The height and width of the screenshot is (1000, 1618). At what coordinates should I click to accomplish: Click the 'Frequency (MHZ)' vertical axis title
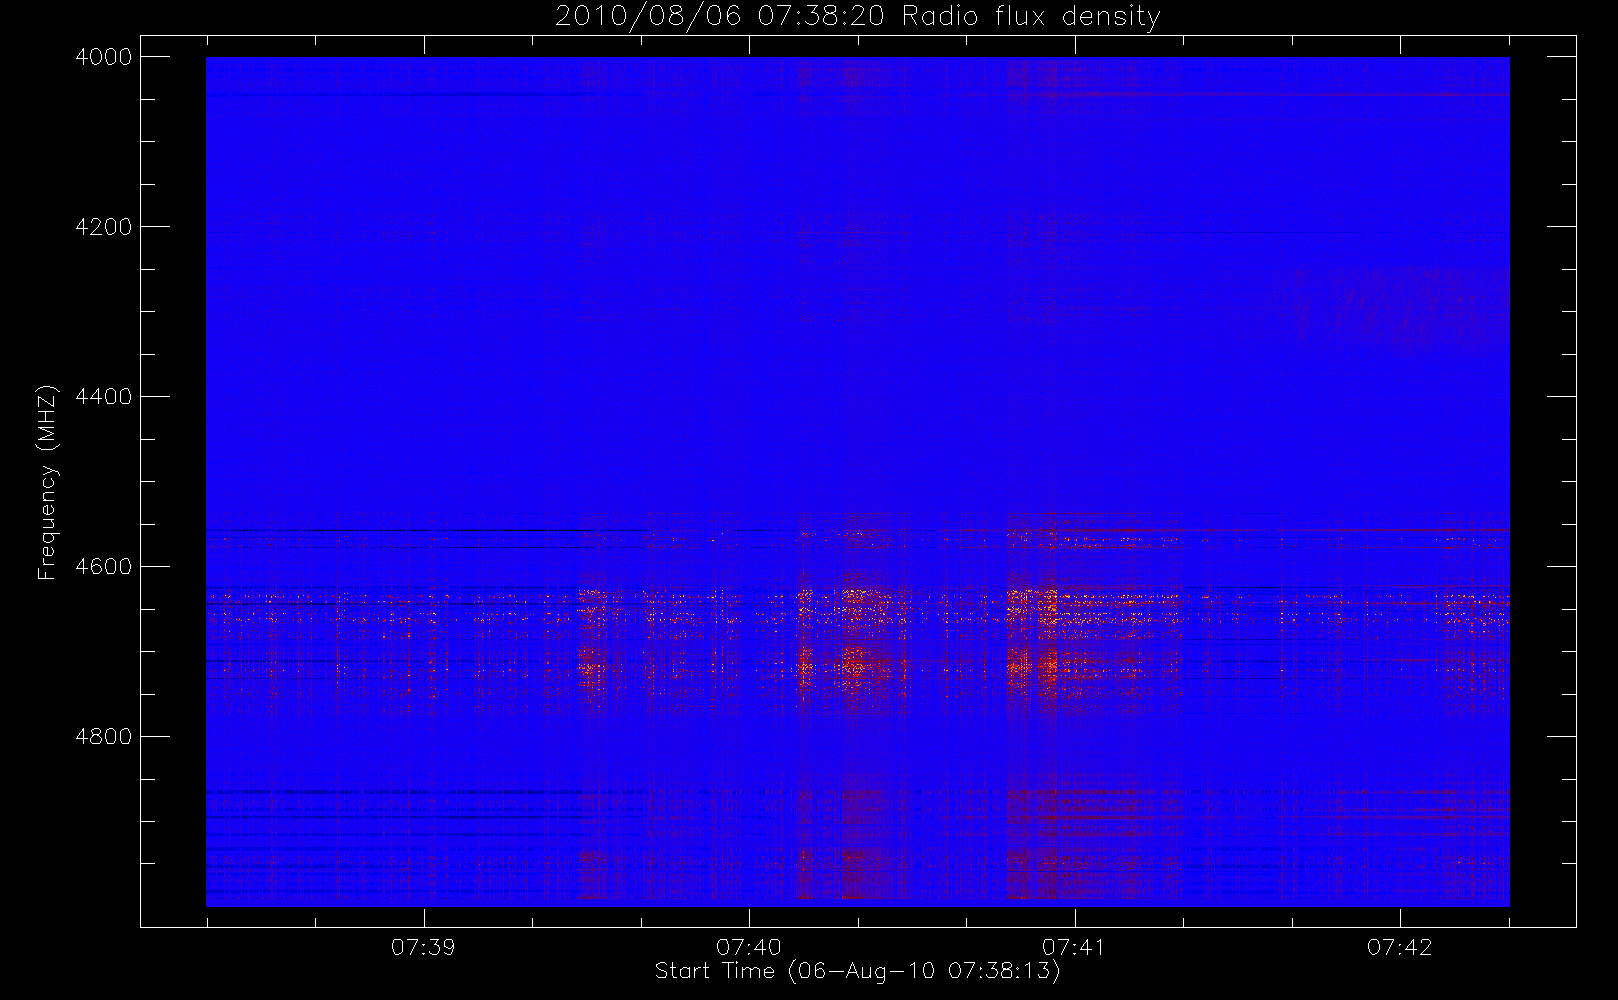[47, 482]
